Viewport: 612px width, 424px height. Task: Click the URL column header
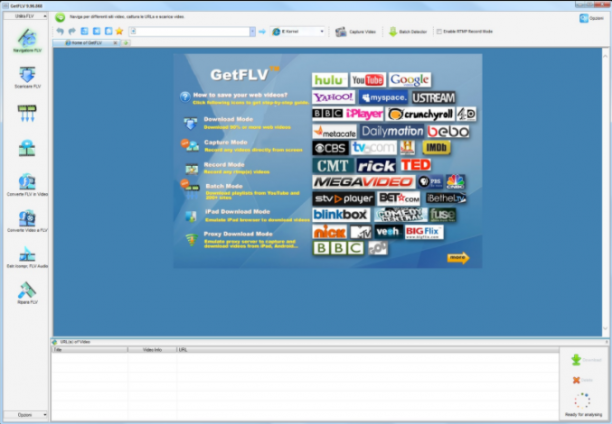[368, 350]
